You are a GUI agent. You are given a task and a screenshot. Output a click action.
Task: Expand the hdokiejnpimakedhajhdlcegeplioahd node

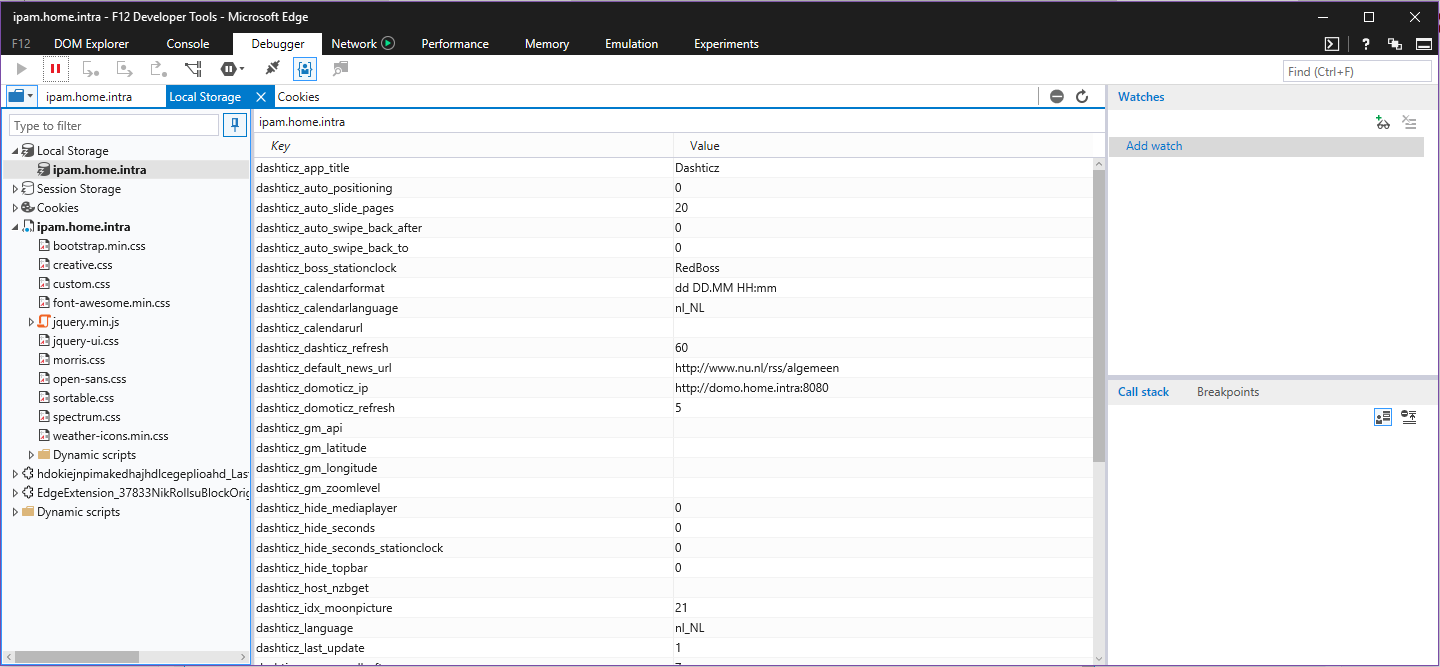15,474
